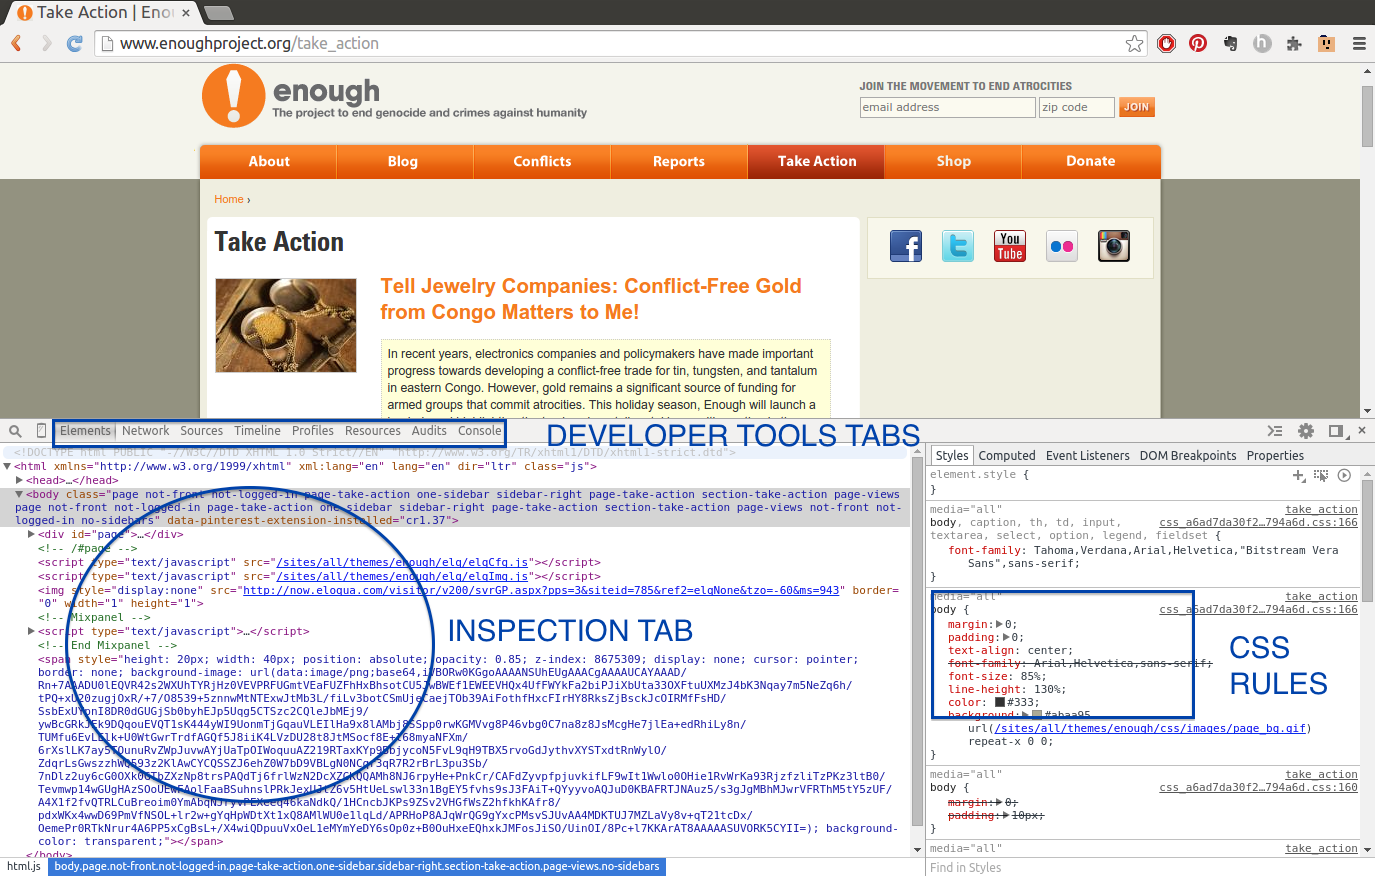Screen dimensions: 1375x876
Task: Open the Event Listeners tab
Action: click(1088, 456)
